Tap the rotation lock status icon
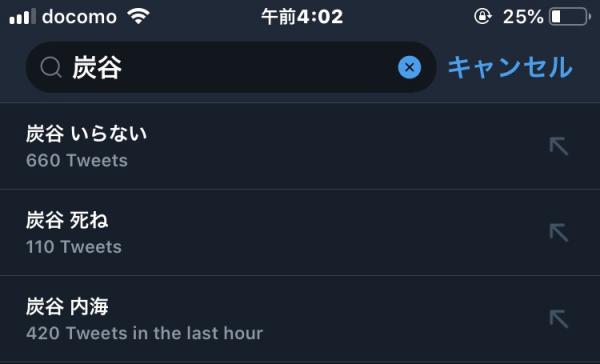 coord(483,16)
